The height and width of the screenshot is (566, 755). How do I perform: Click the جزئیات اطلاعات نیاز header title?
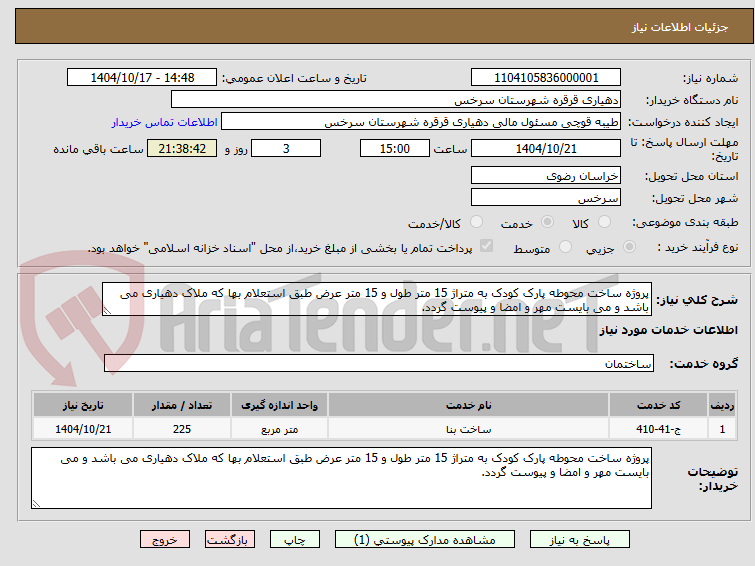(679, 27)
